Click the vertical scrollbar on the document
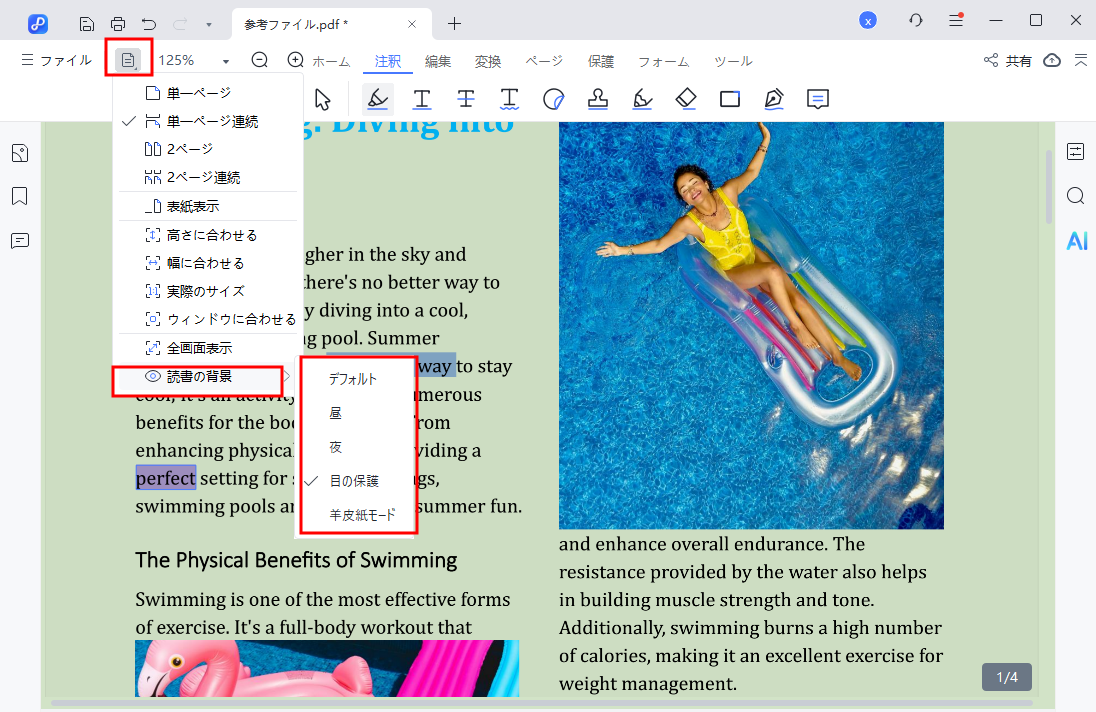The image size is (1096, 712). pos(1048,188)
